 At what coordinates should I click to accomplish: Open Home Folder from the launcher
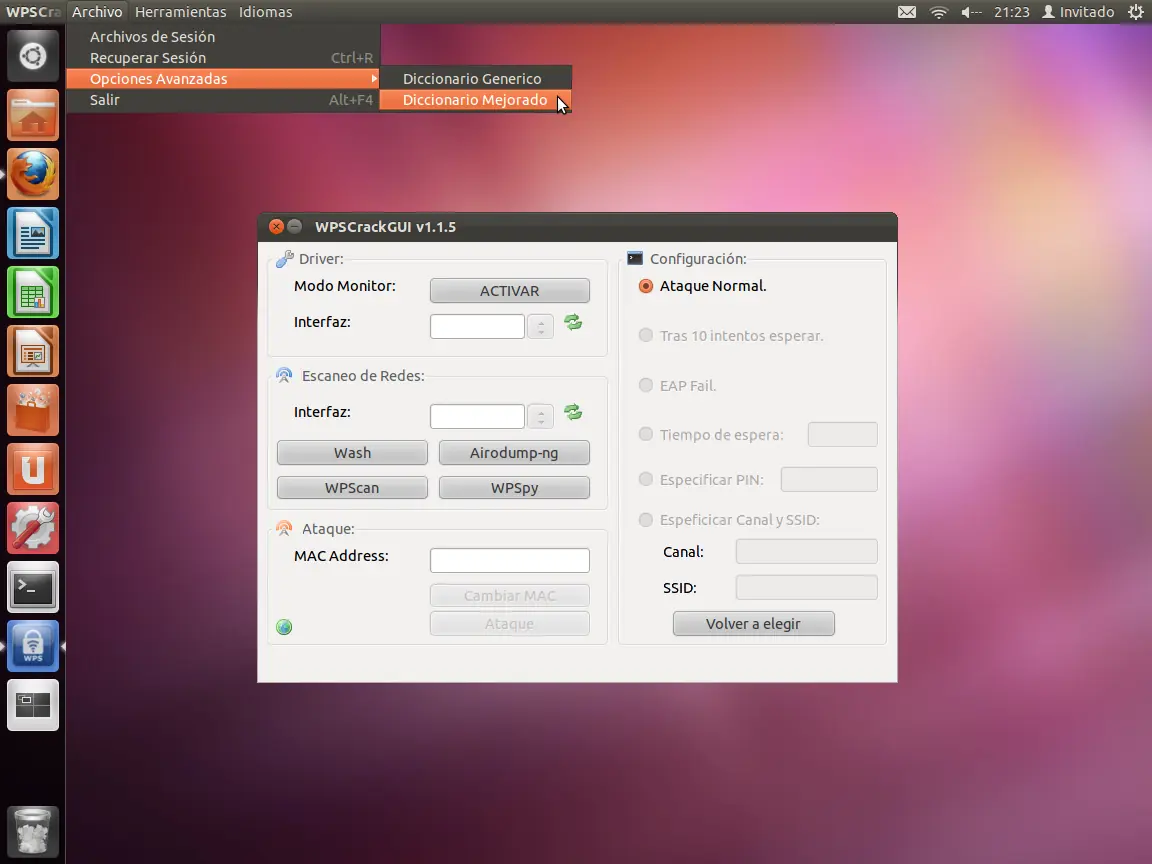point(33,115)
